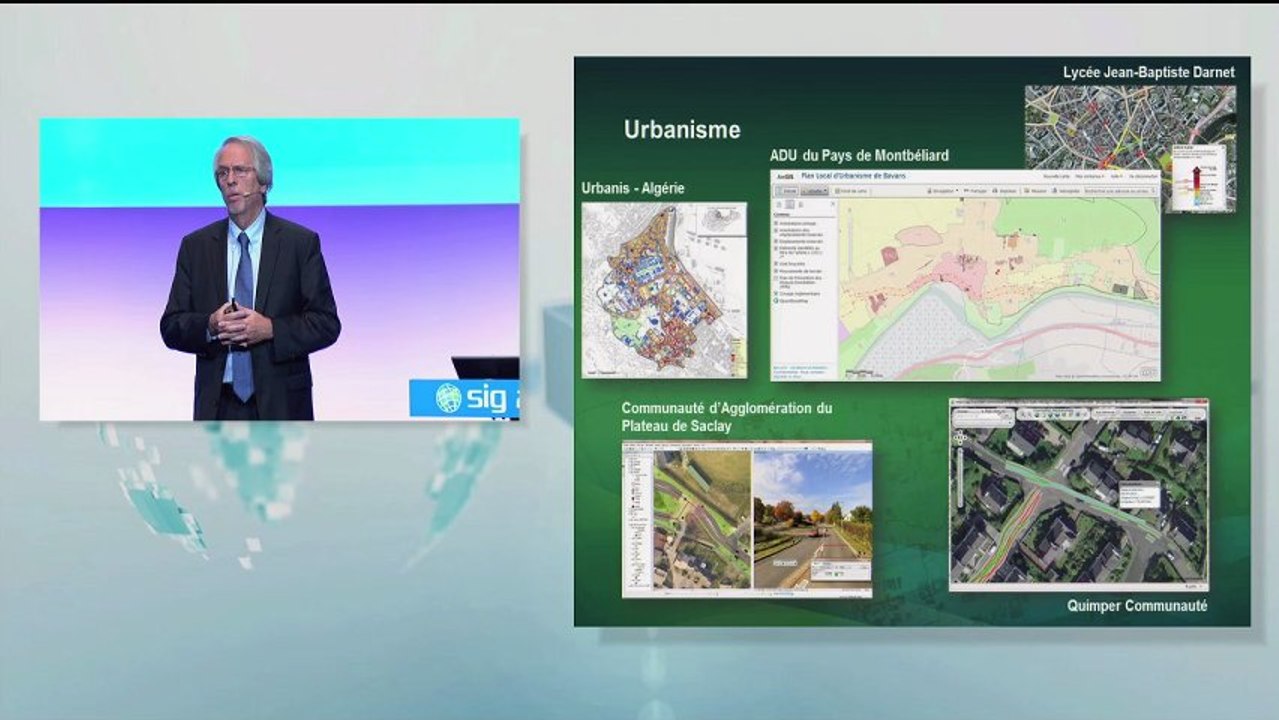Viewport: 1279px width, 720px height.
Task: Click the Lycée Jean-Baptiste Darnet caption
Action: point(1148,72)
